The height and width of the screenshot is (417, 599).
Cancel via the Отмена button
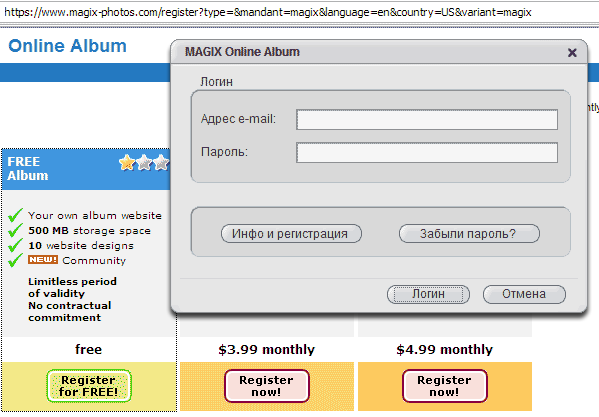524,294
